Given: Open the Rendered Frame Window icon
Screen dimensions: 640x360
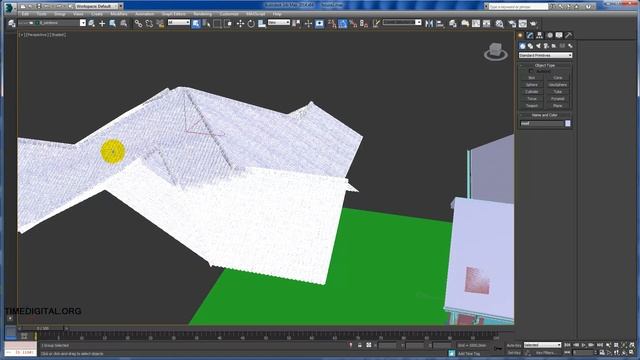Looking at the screenshot, I should tap(522, 24).
